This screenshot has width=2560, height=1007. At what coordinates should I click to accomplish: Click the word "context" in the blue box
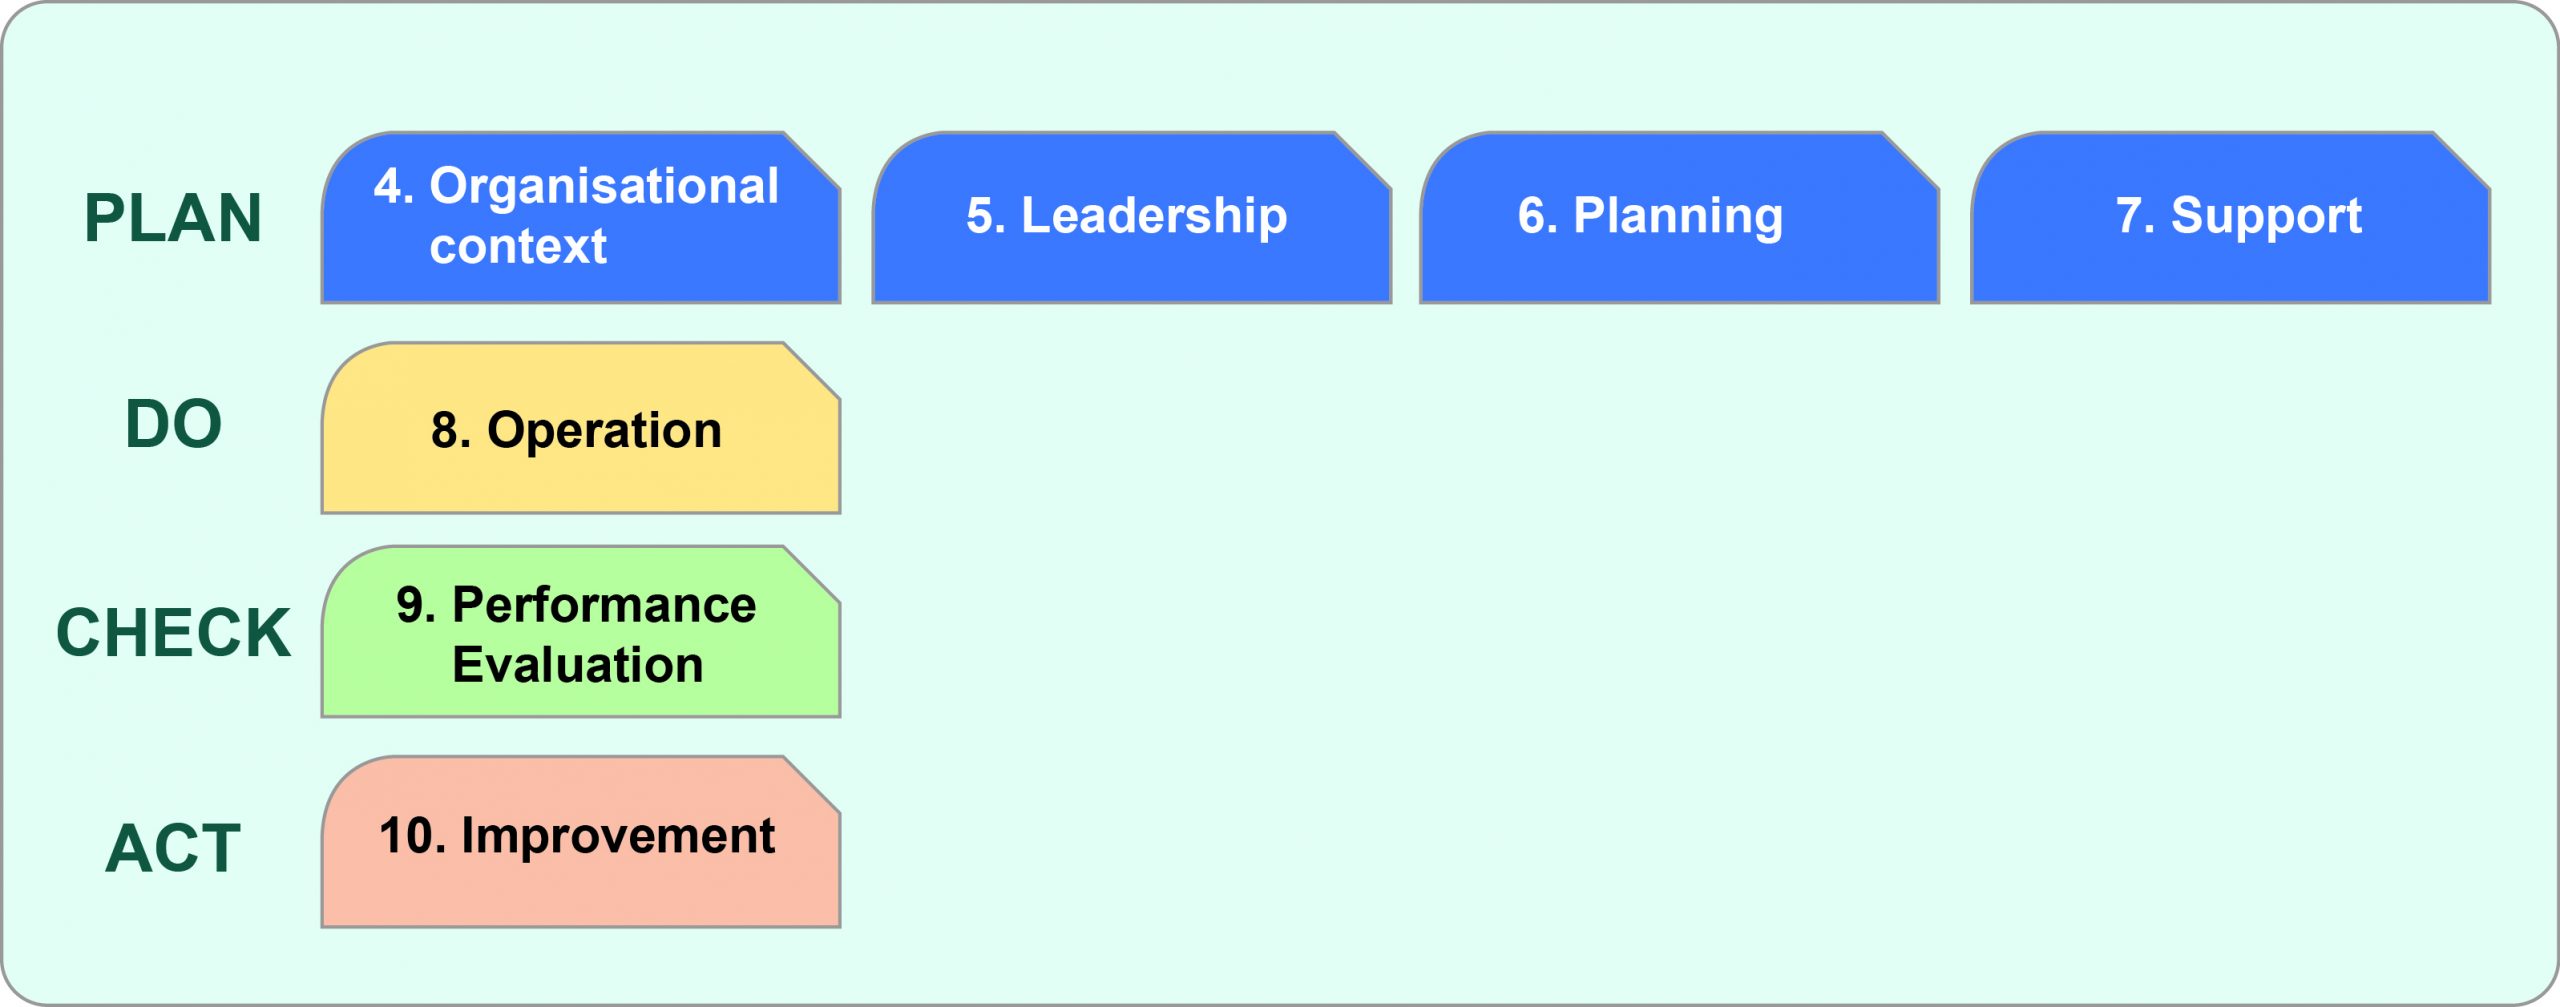tap(518, 246)
